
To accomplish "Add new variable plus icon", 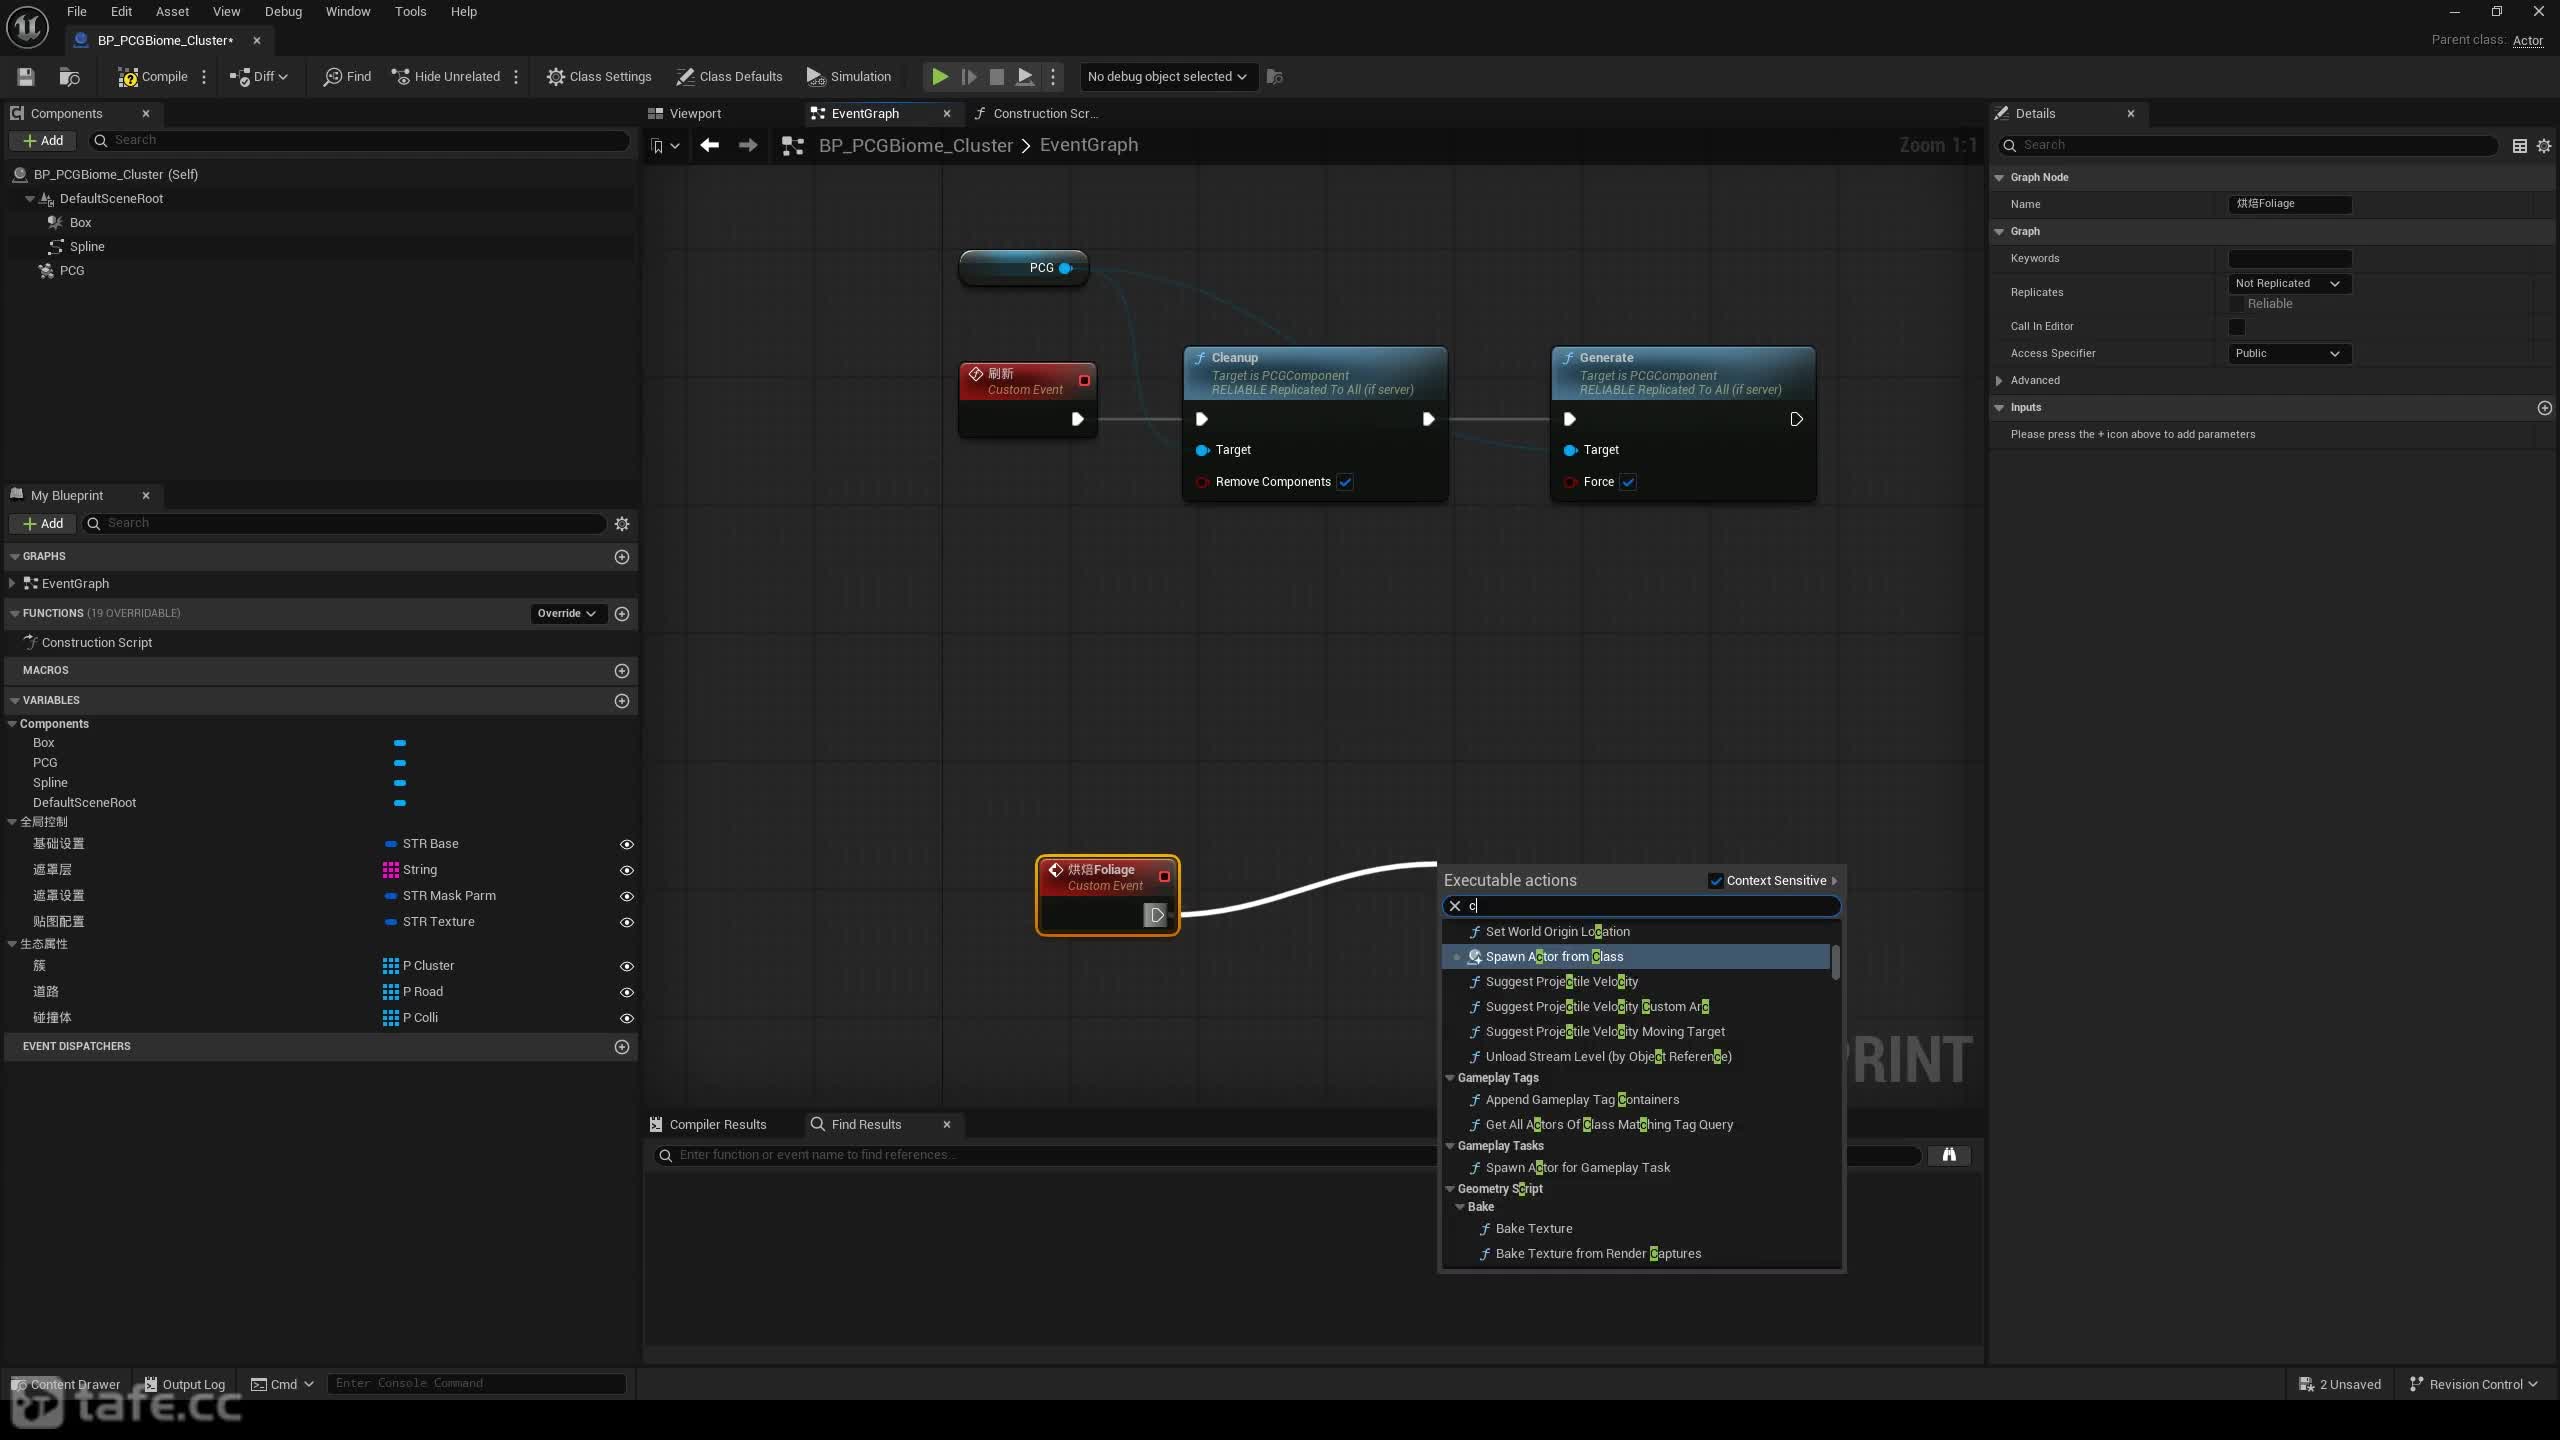I will 622,700.
